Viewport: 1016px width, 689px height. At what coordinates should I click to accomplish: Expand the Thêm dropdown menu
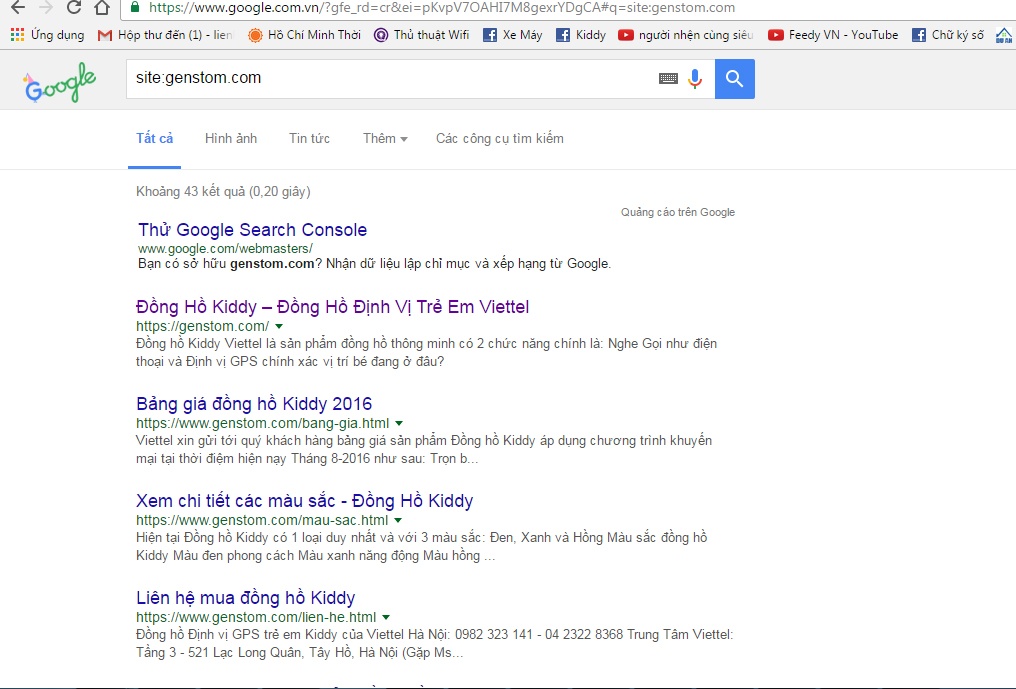click(x=385, y=138)
